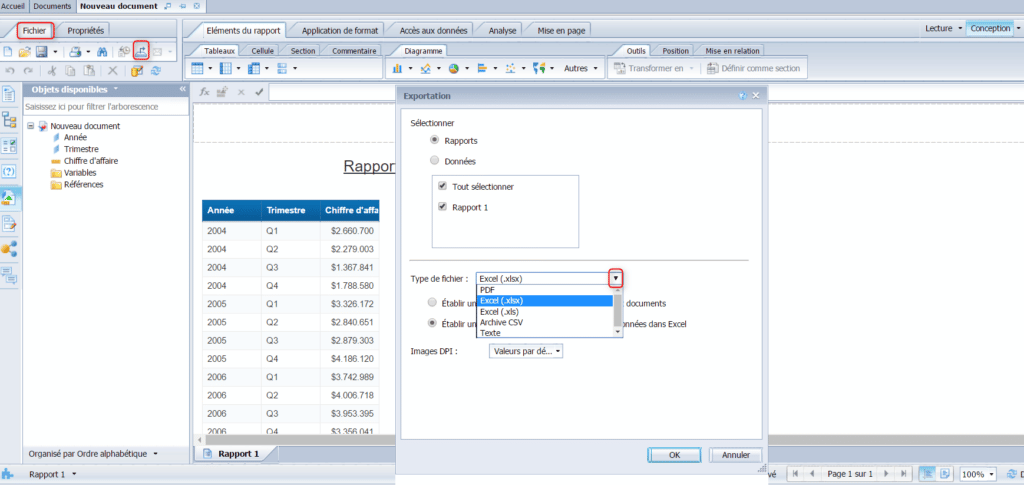Print the report with printer icon
Screen dimensions: 1024x485
pos(76,51)
